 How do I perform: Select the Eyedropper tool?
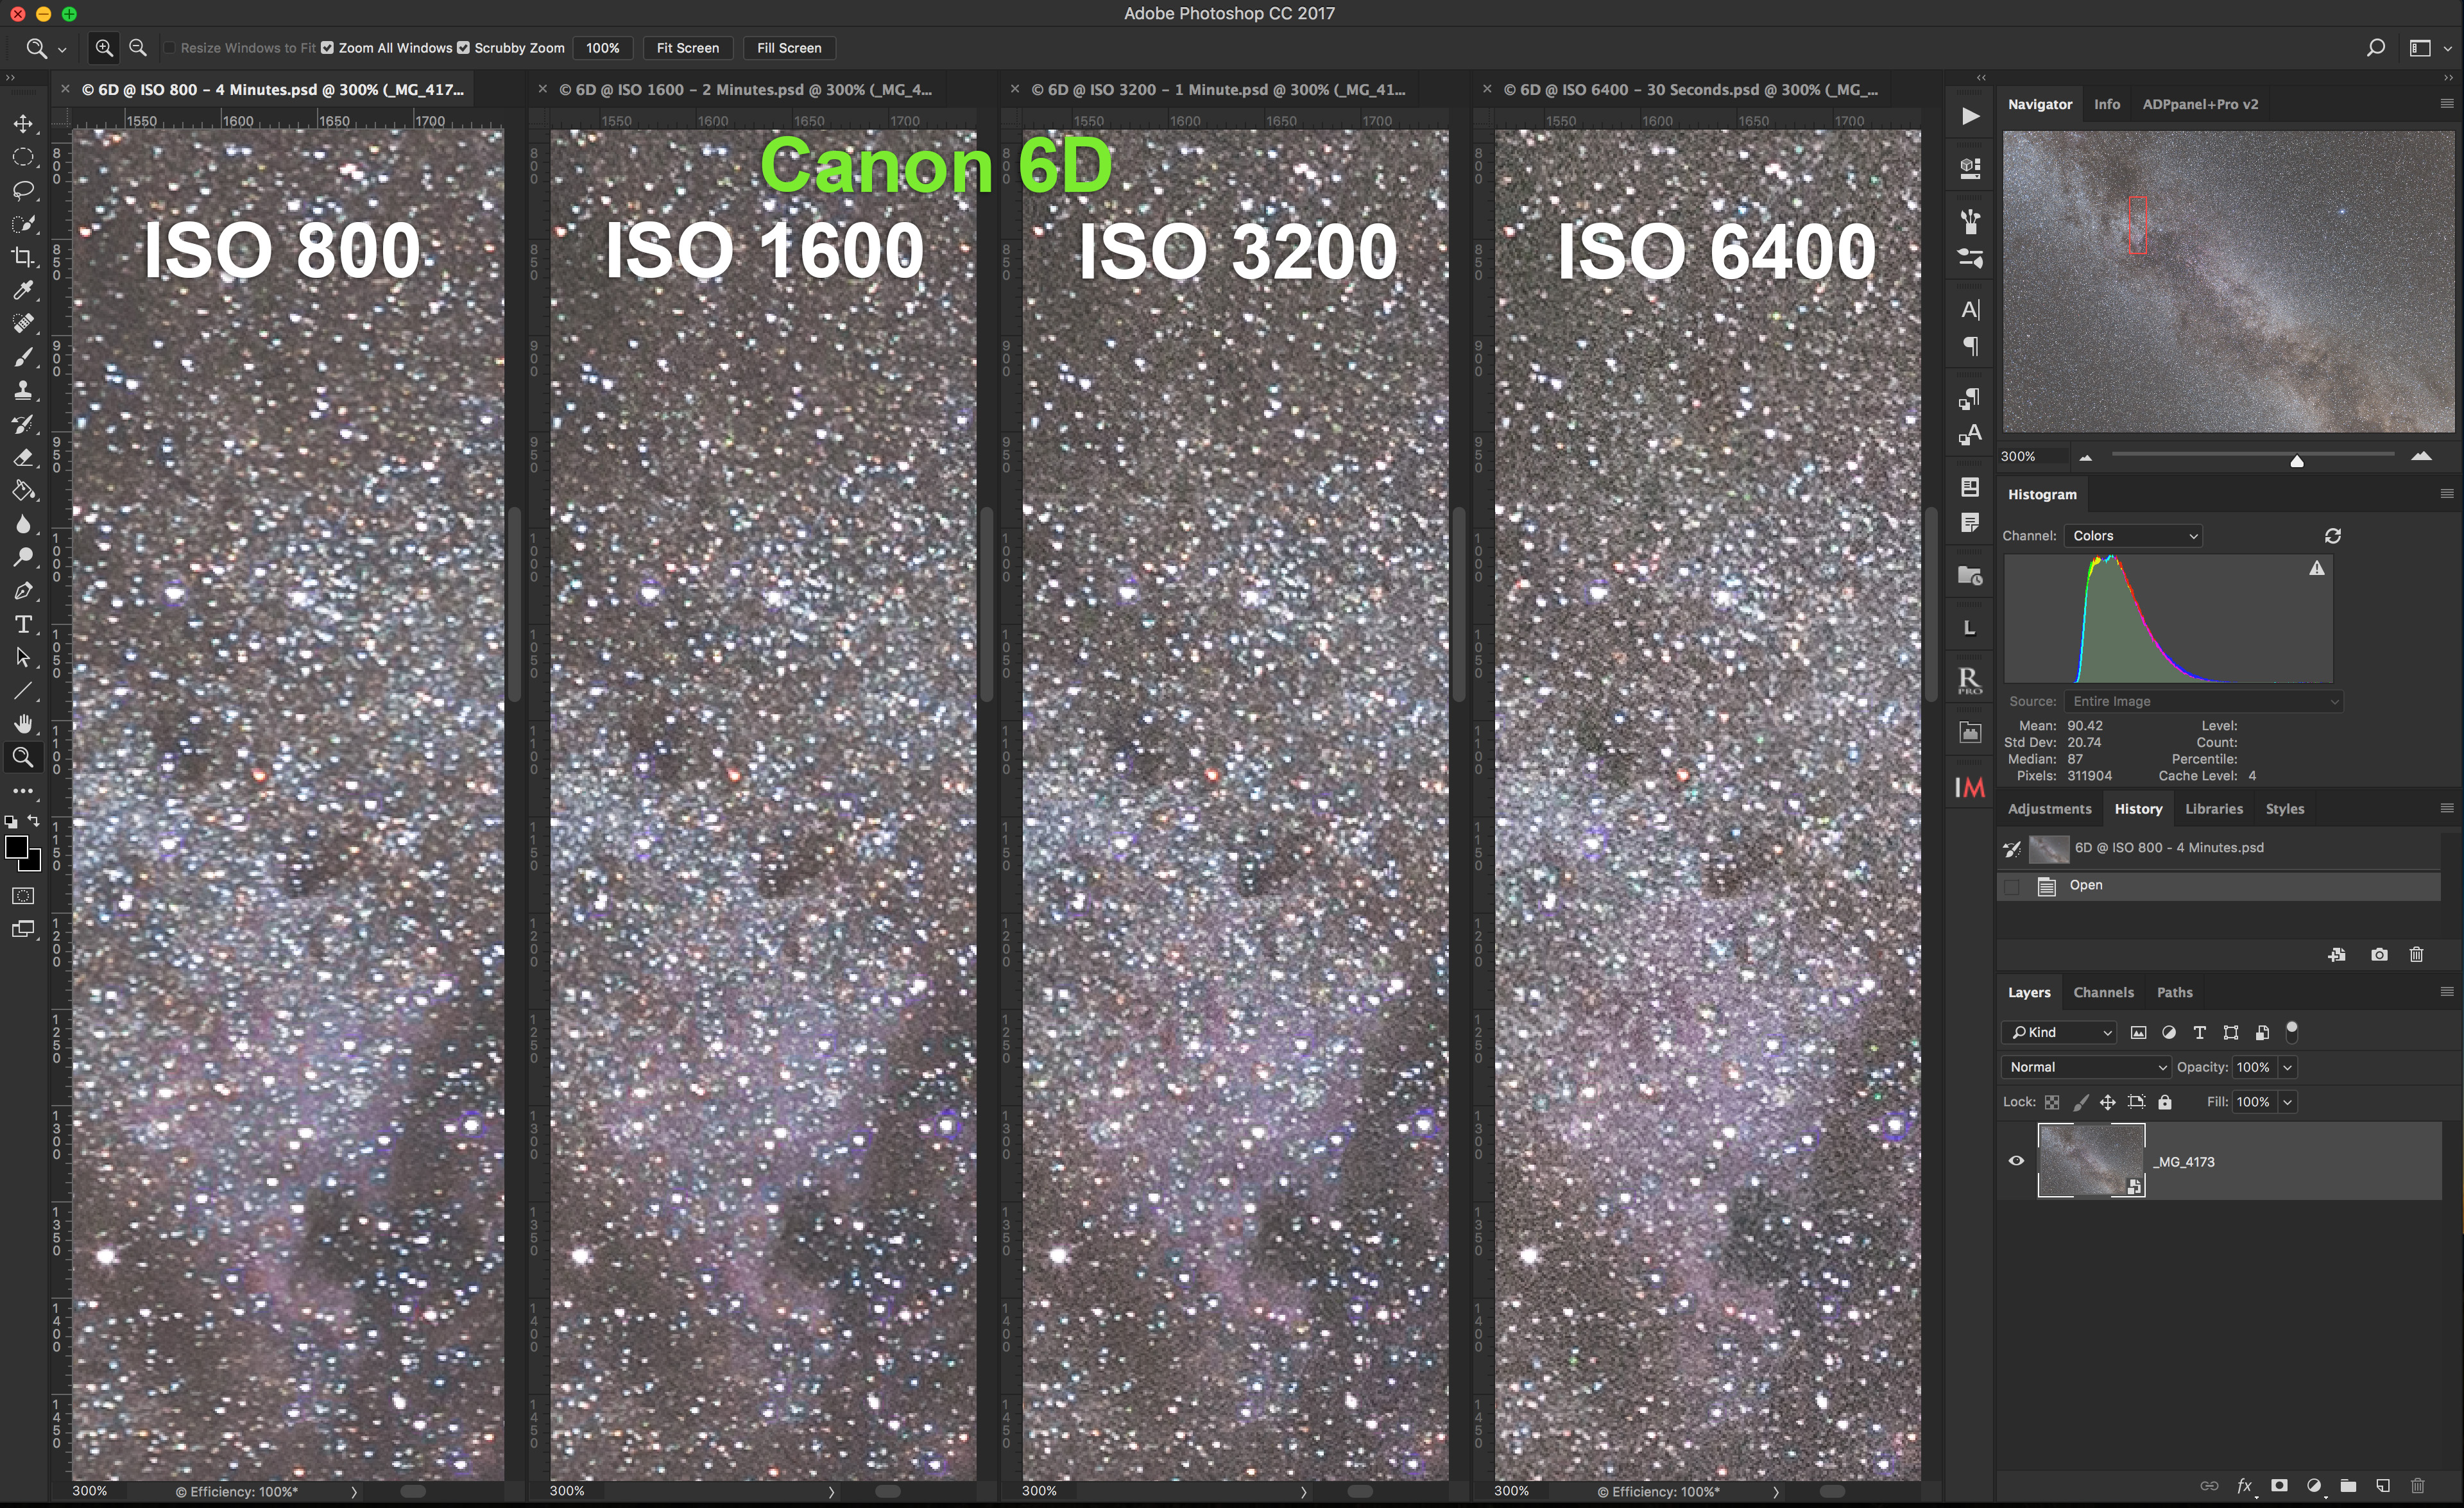pos(23,291)
